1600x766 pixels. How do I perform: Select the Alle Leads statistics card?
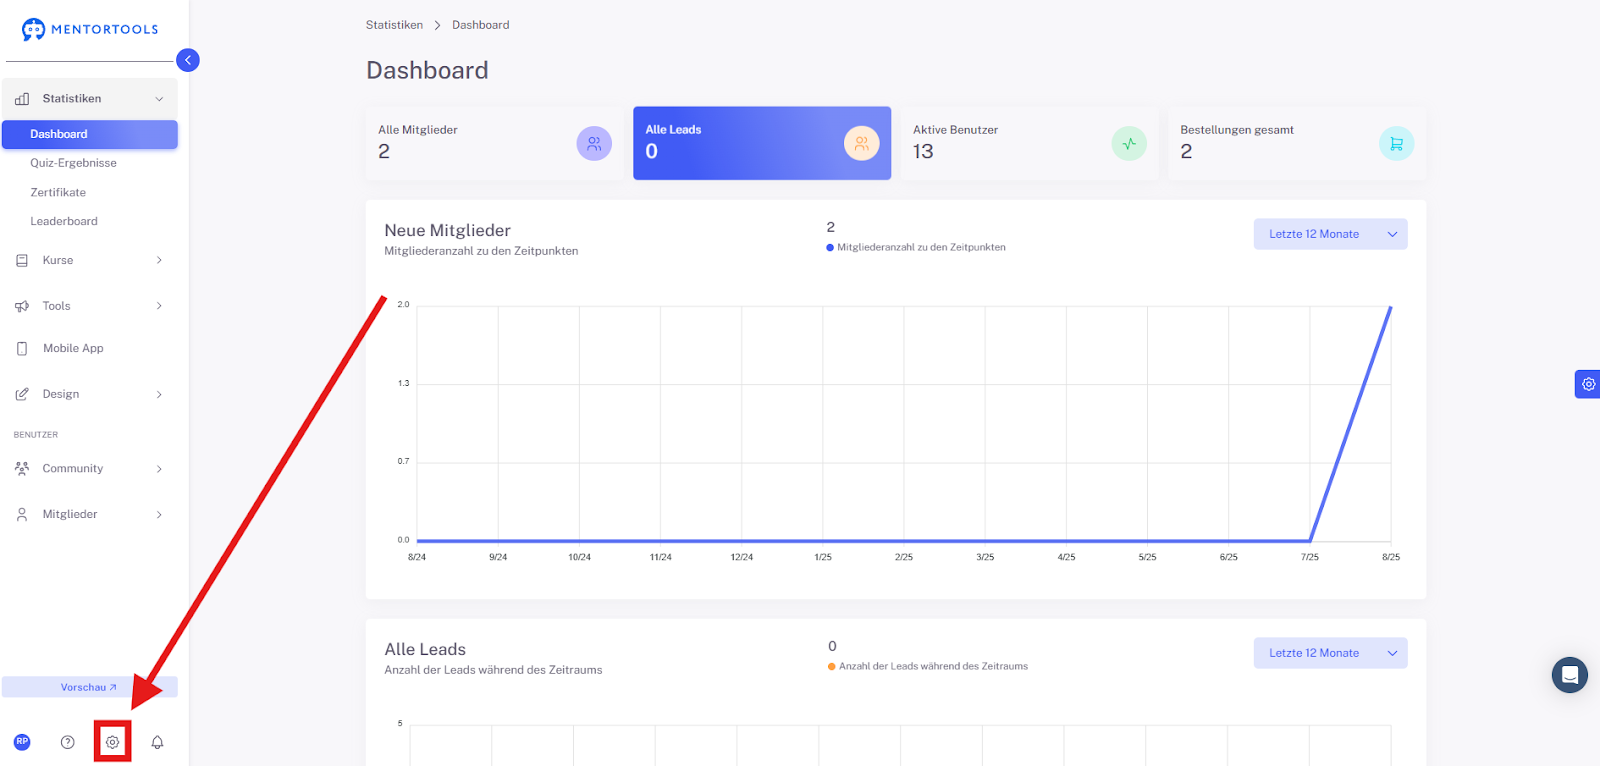[x=762, y=143]
